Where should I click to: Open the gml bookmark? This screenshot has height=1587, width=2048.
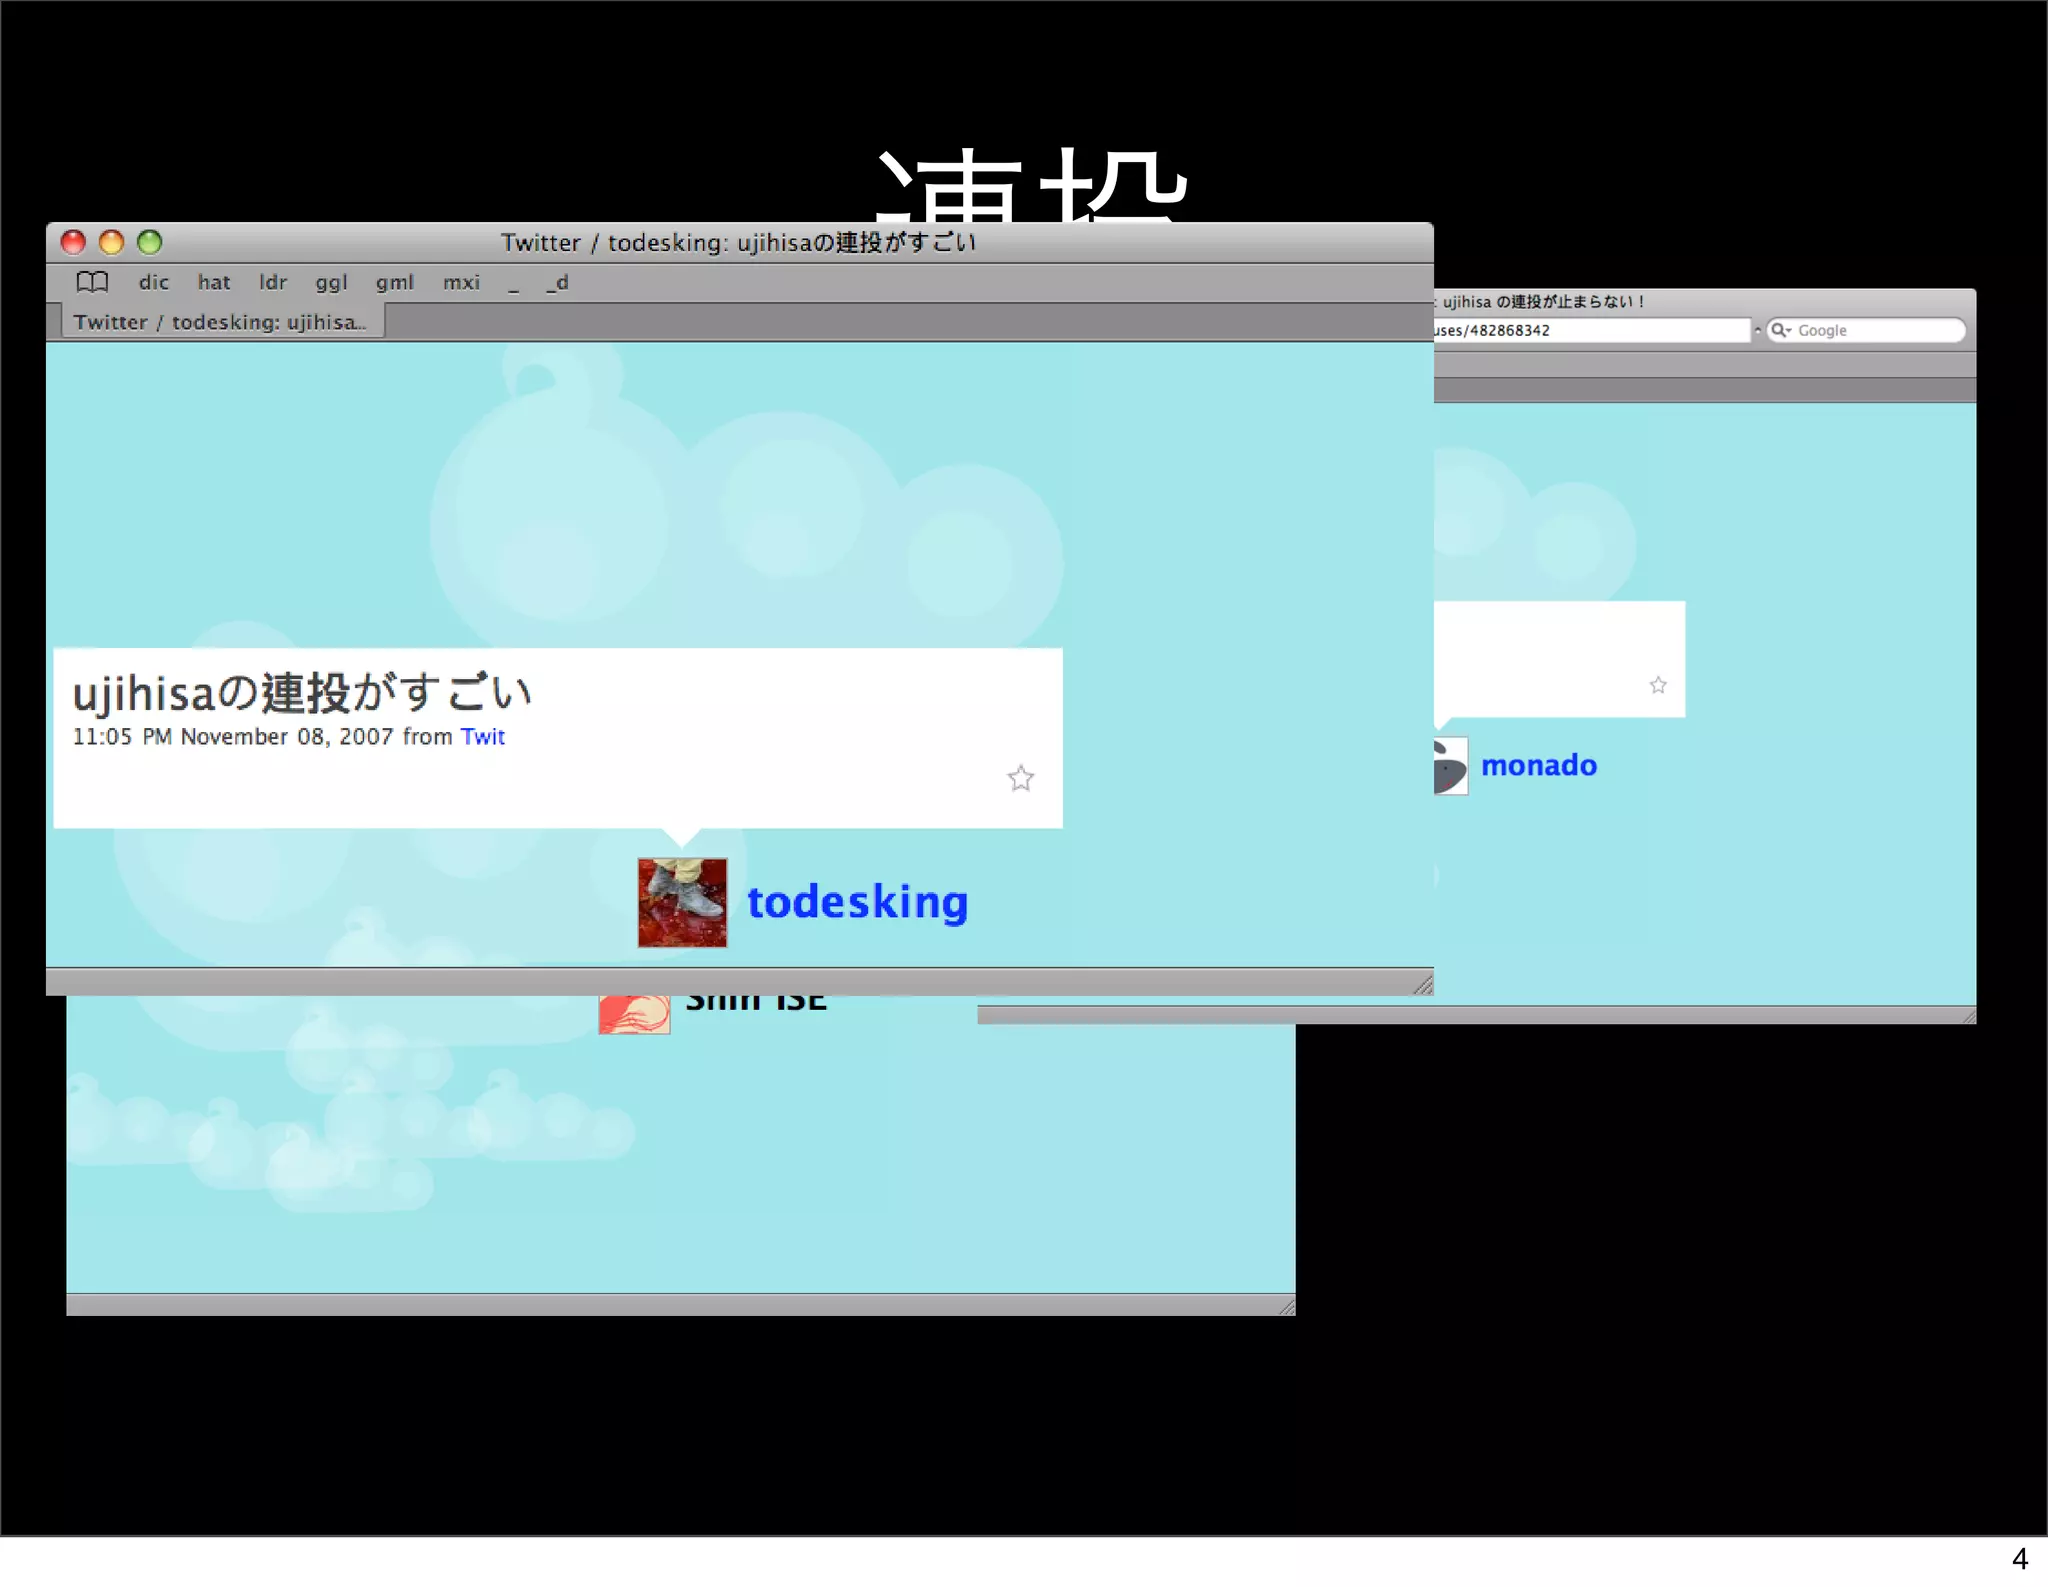(x=394, y=283)
